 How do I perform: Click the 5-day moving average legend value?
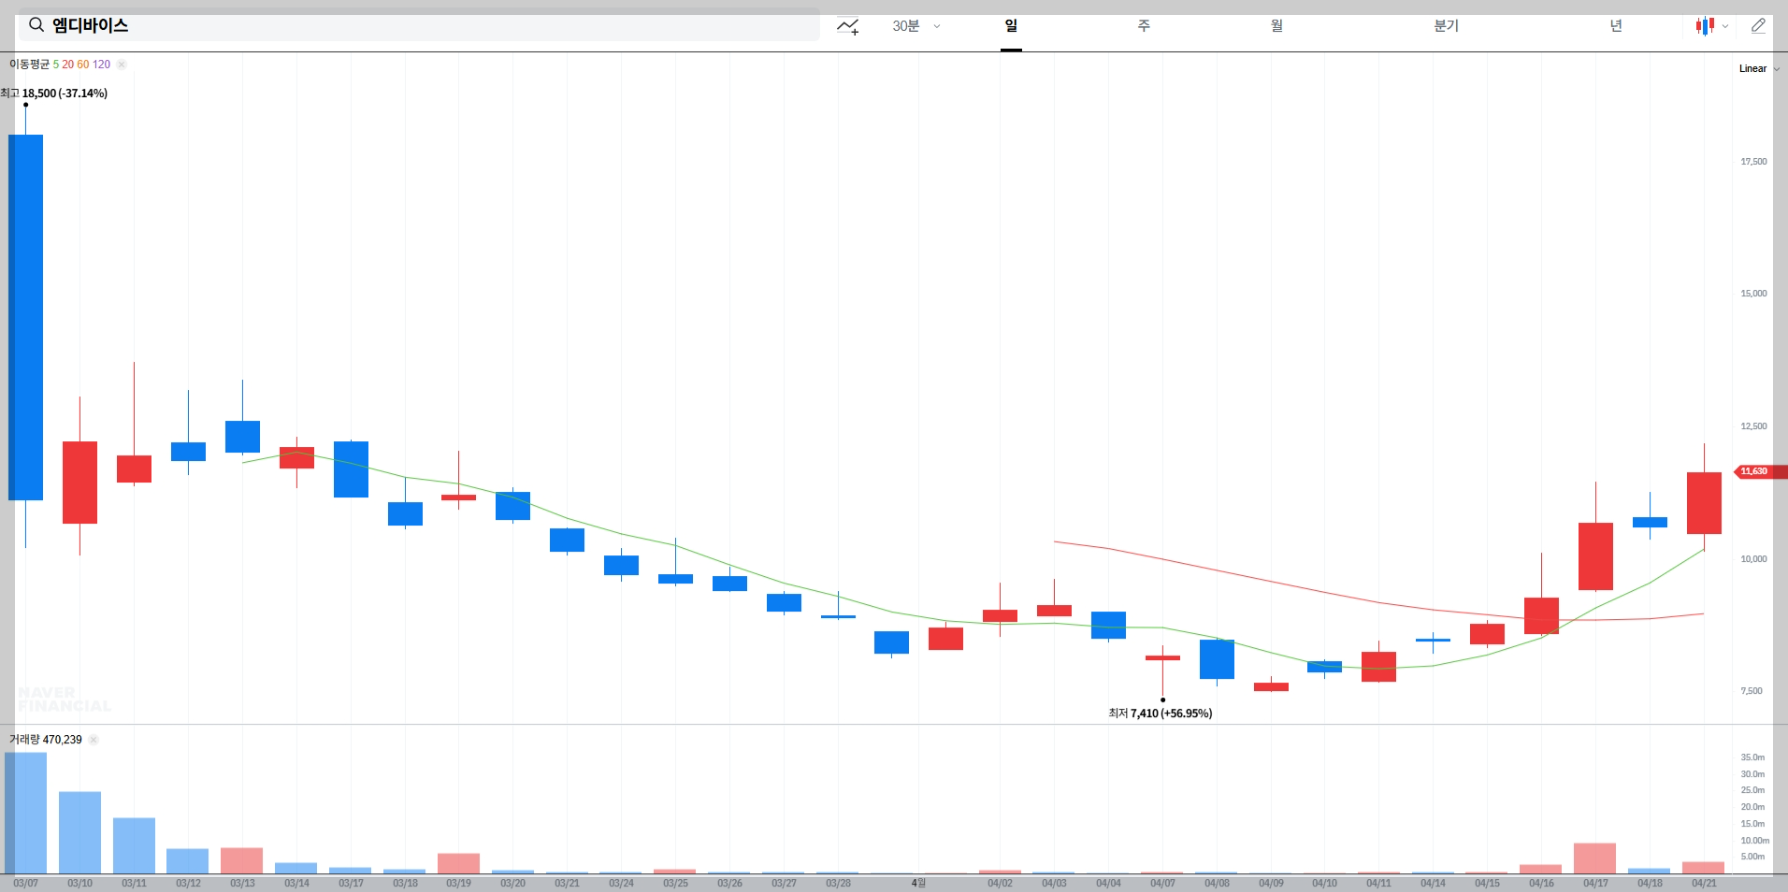[56, 64]
